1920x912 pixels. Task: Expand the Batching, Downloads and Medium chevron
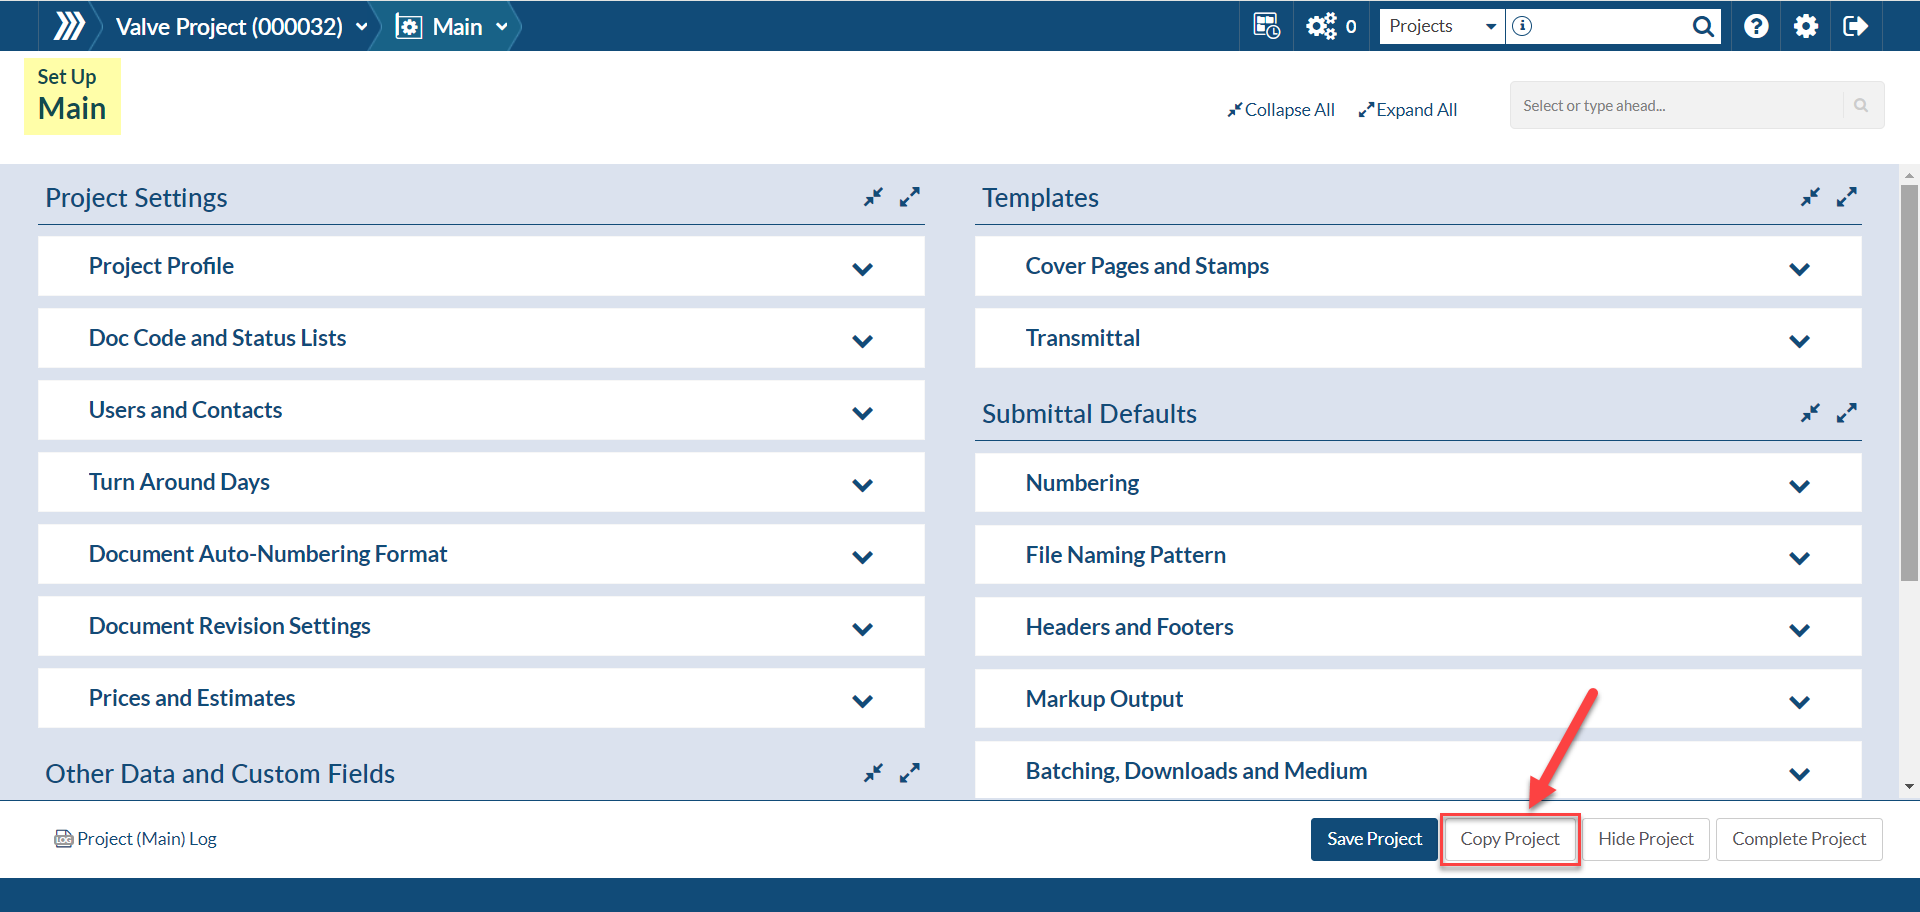(1800, 774)
